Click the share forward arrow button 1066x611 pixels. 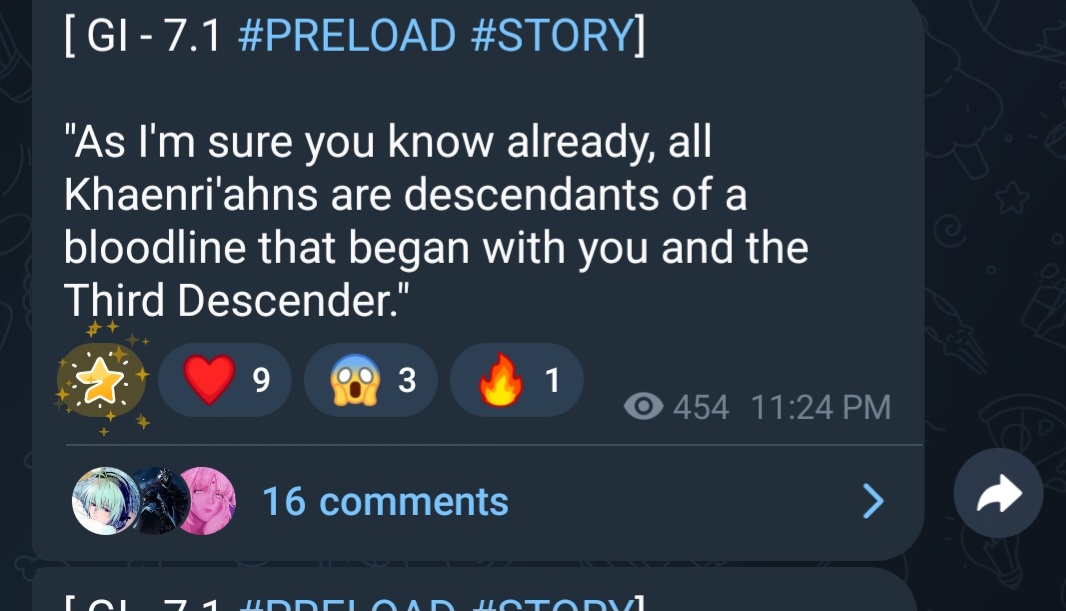pyautogui.click(x=998, y=493)
